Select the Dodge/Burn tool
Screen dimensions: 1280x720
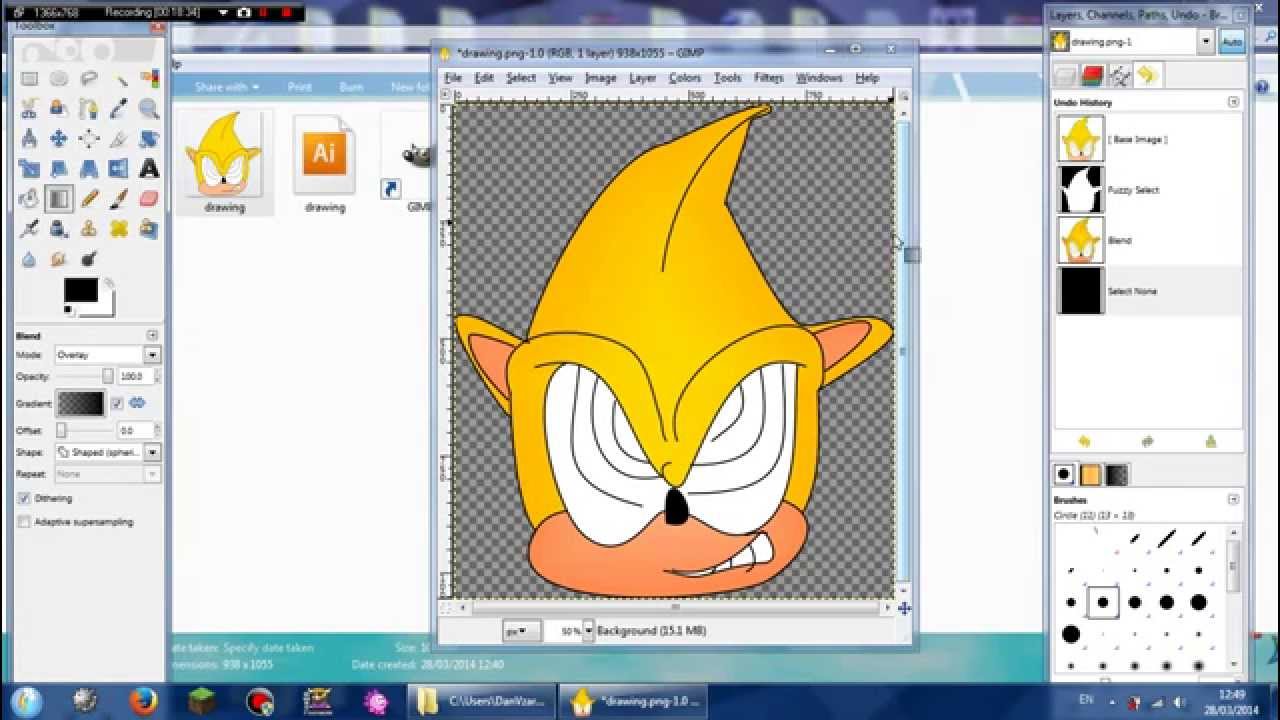(x=89, y=259)
